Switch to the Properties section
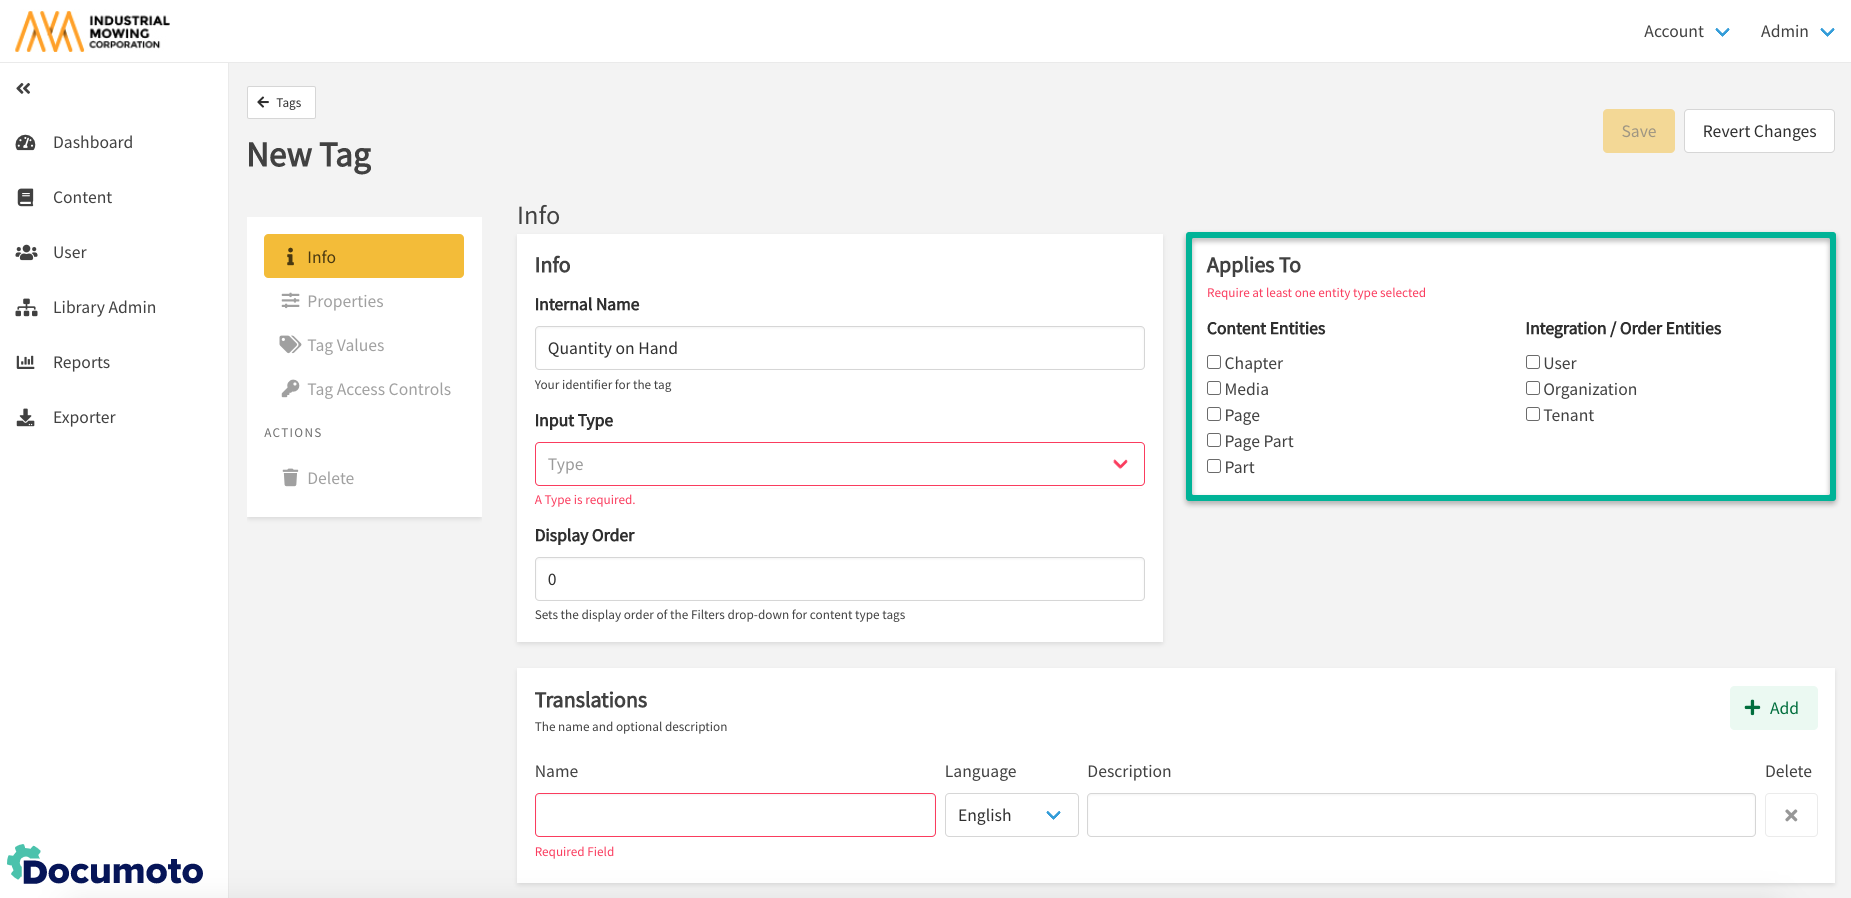The image size is (1851, 898). [x=344, y=301]
